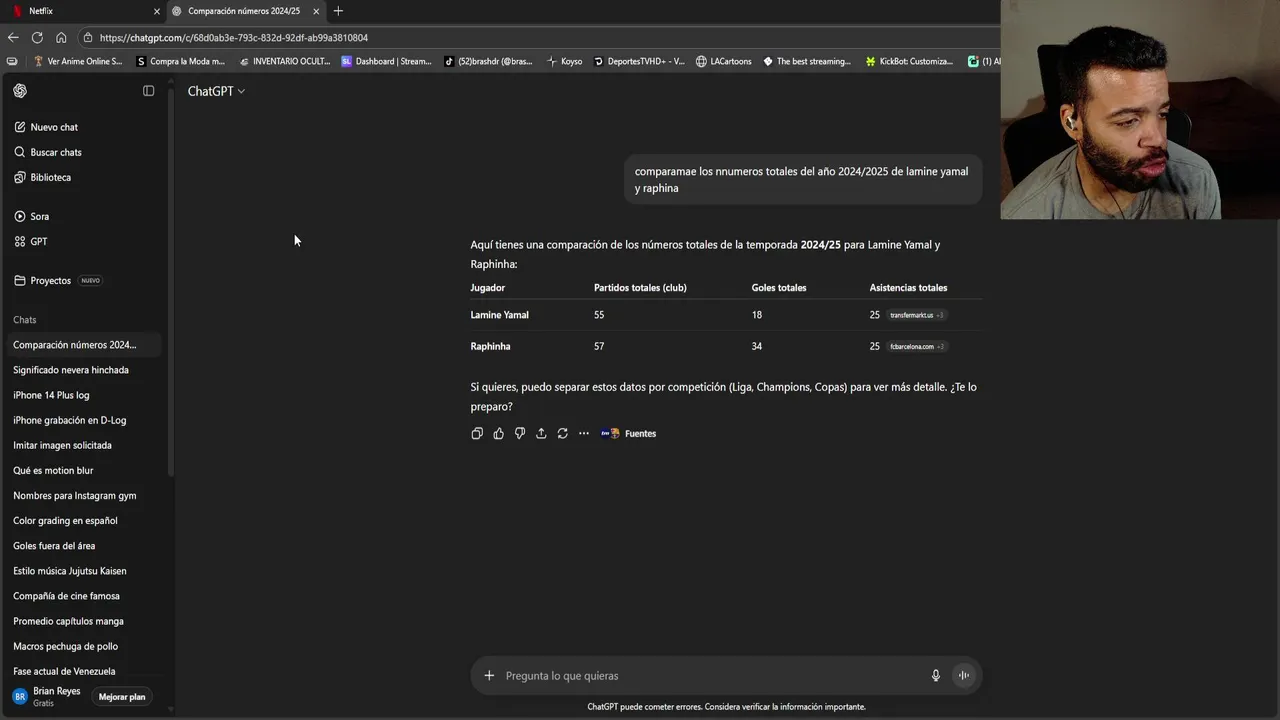This screenshot has height=720, width=1280.
Task: Switch to the Netflix browser tab
Action: point(84,11)
